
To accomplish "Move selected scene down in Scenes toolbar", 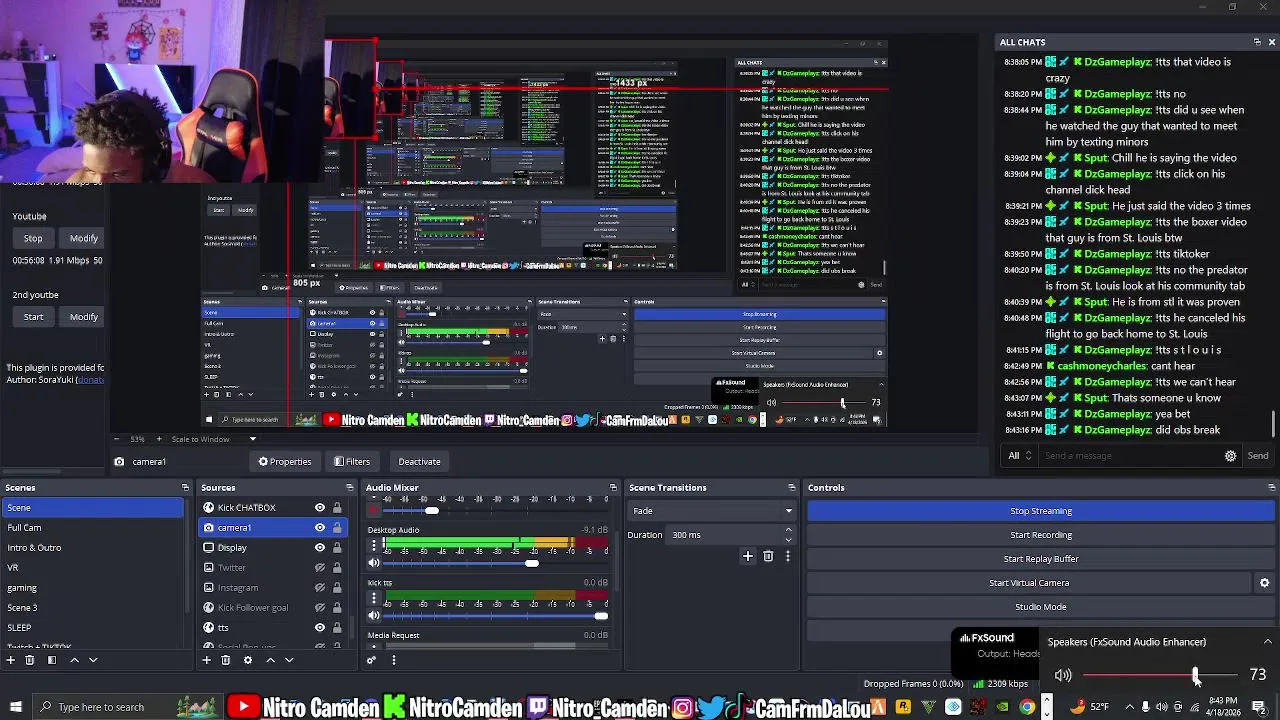I will 93,660.
